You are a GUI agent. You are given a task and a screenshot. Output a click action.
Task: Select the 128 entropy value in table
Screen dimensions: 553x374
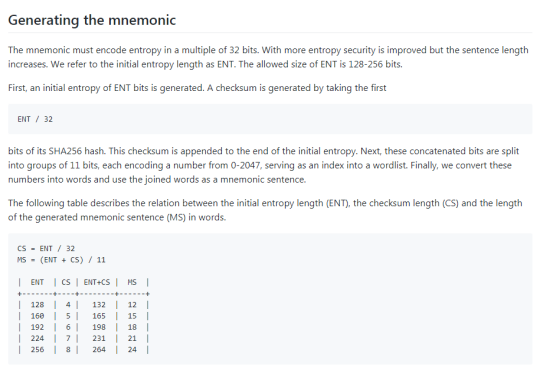pos(37,305)
